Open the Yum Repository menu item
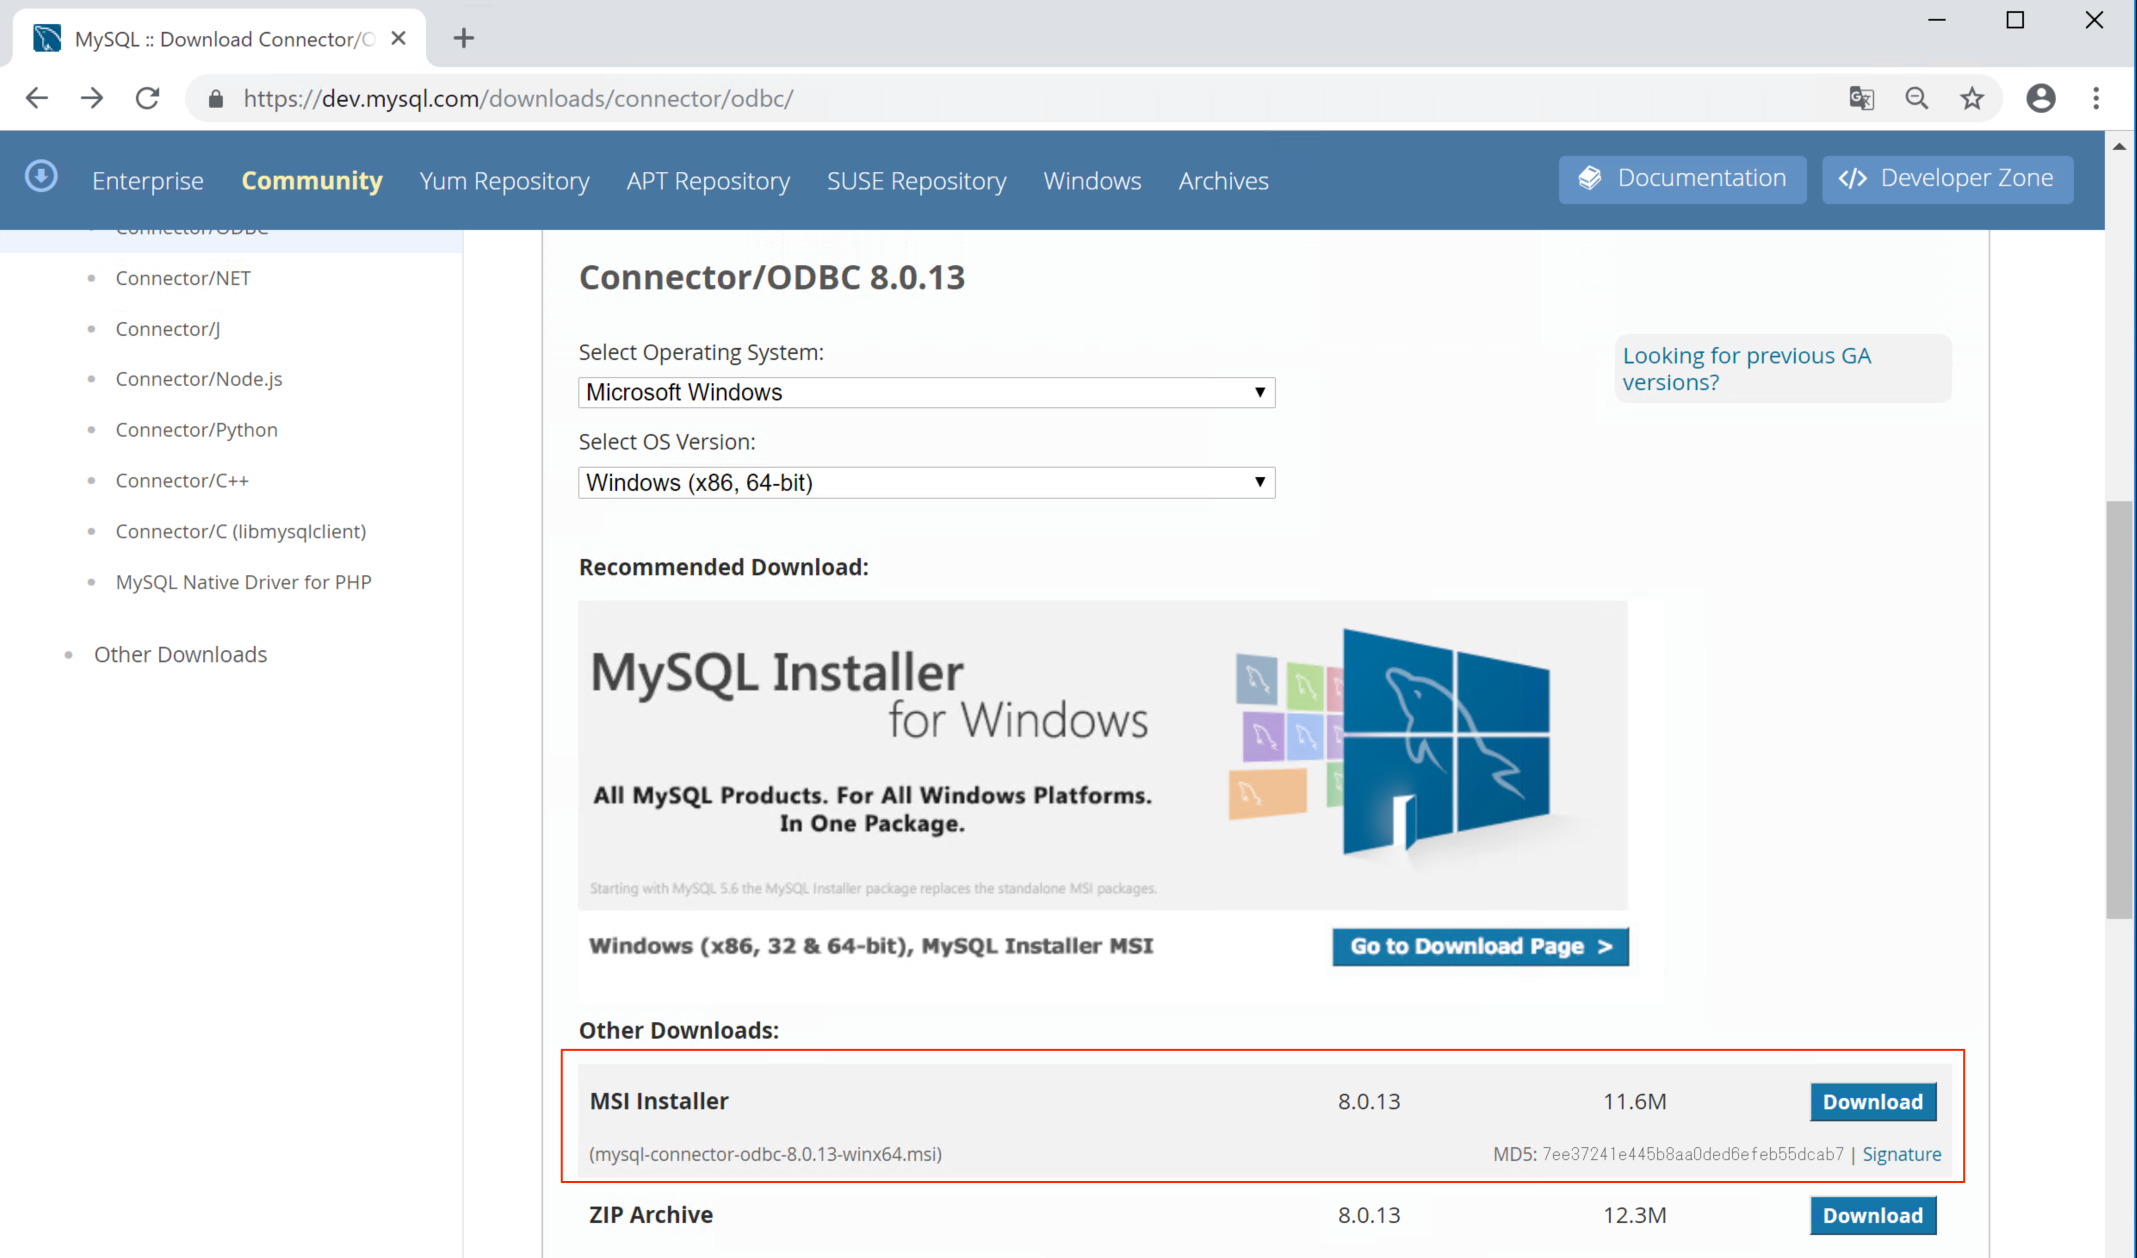The width and height of the screenshot is (2137, 1258). coord(504,180)
